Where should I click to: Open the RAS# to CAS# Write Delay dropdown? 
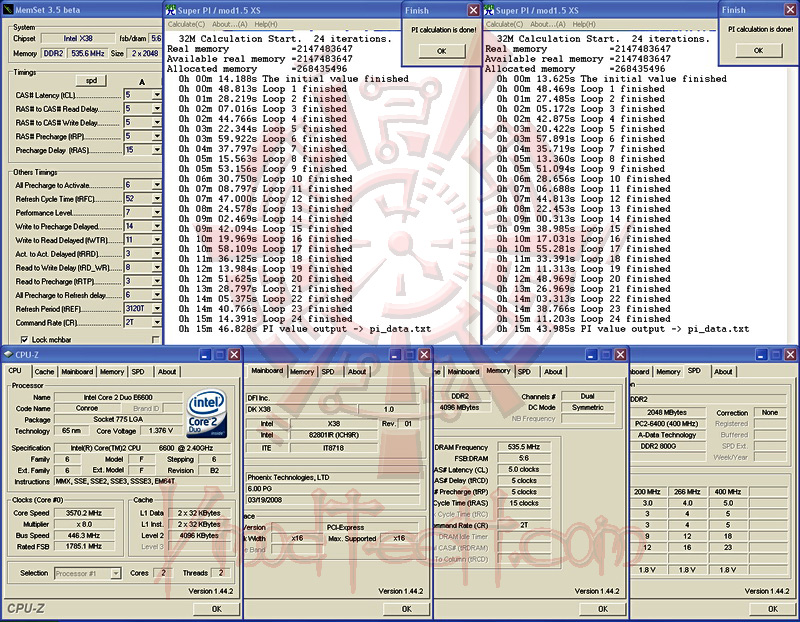tap(157, 122)
